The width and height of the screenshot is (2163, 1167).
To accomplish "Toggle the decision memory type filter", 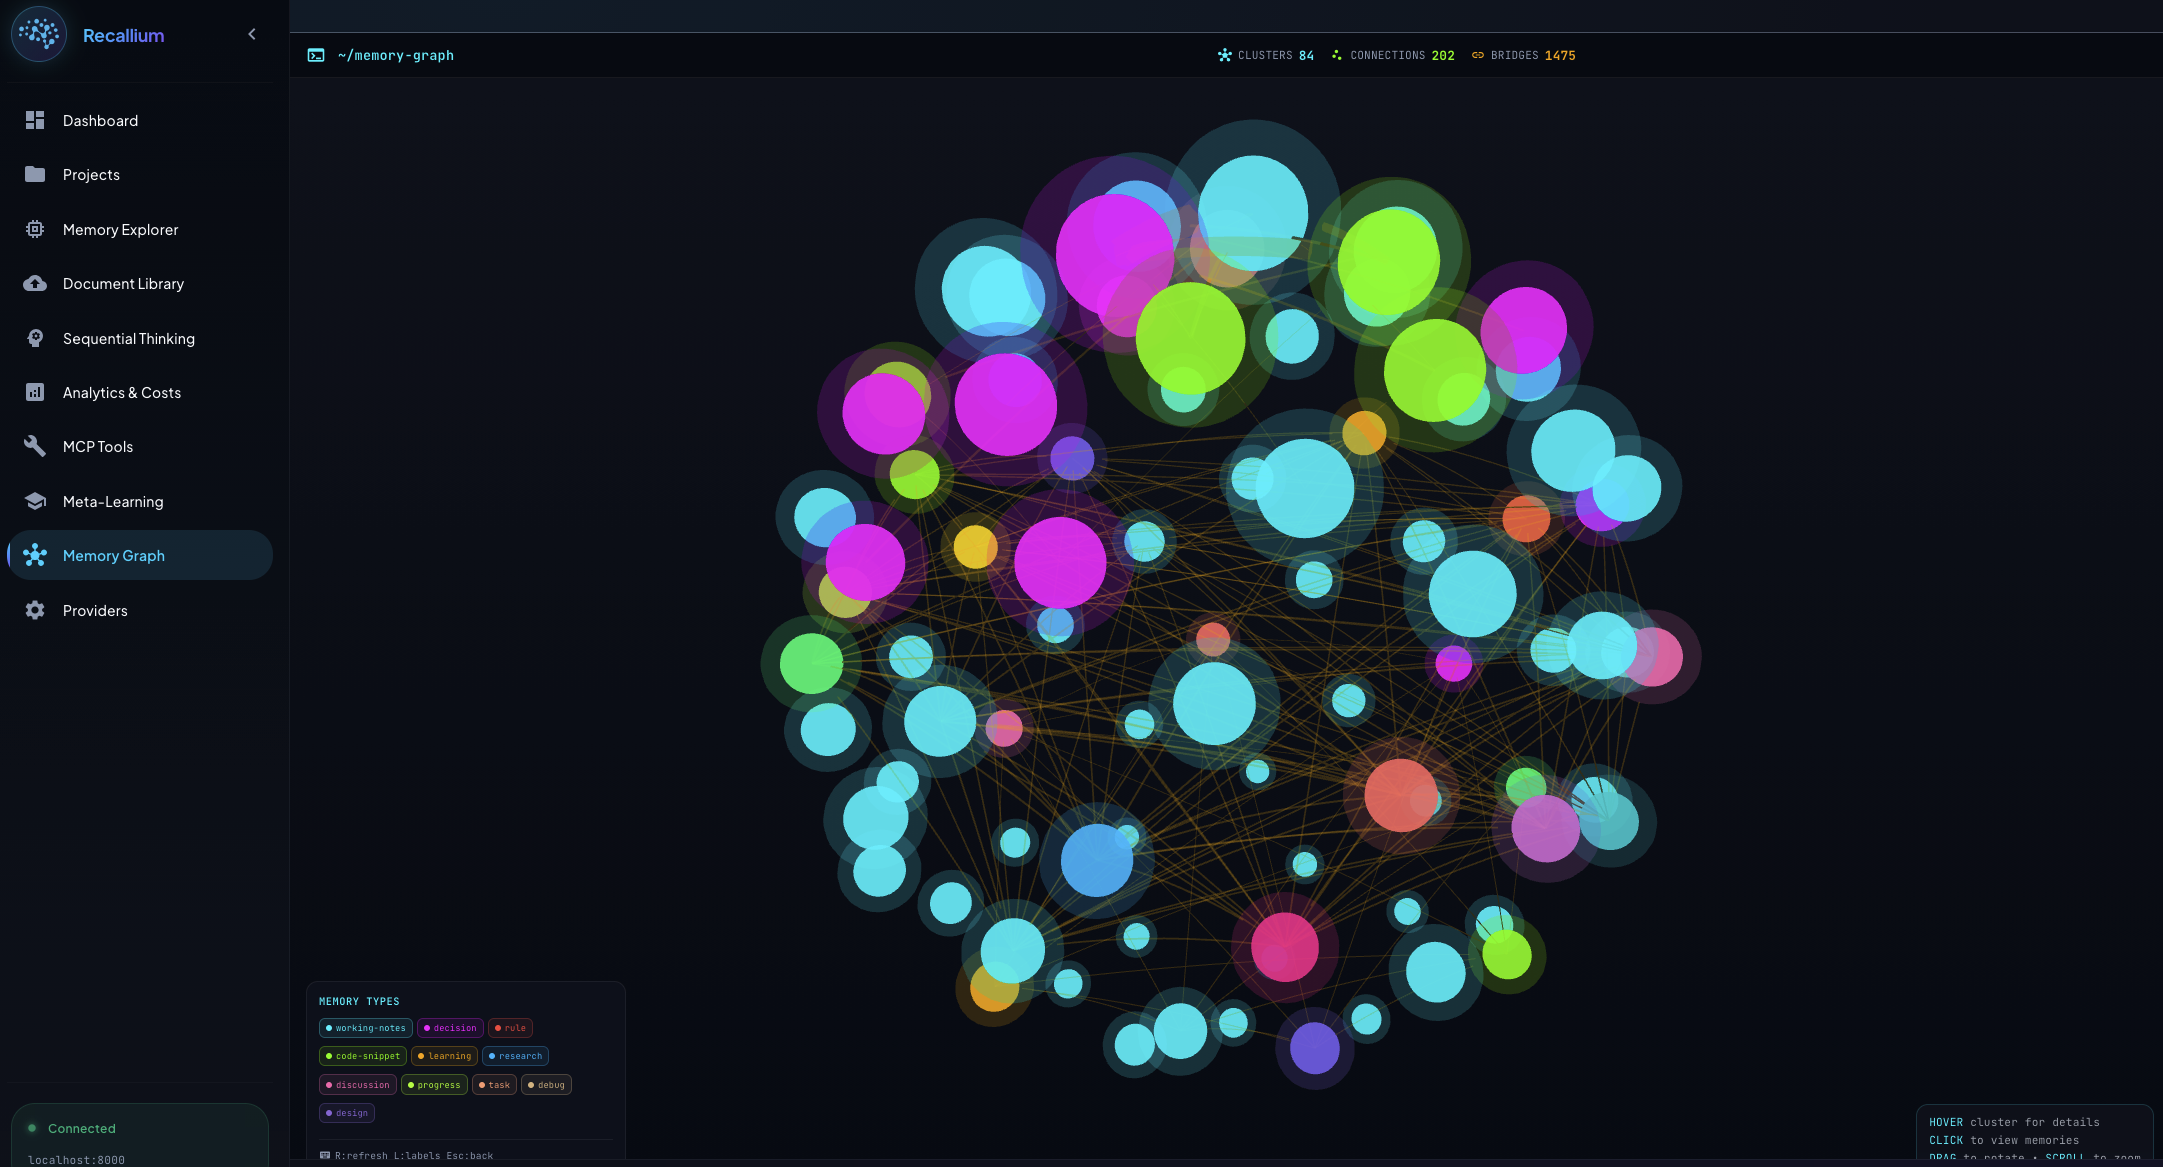I will 449,1027.
